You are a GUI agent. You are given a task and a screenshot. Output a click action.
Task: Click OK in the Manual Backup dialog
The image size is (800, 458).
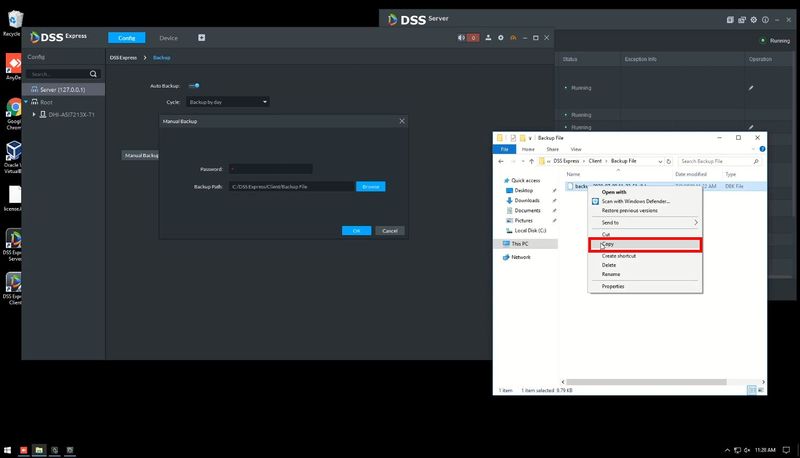[356, 231]
